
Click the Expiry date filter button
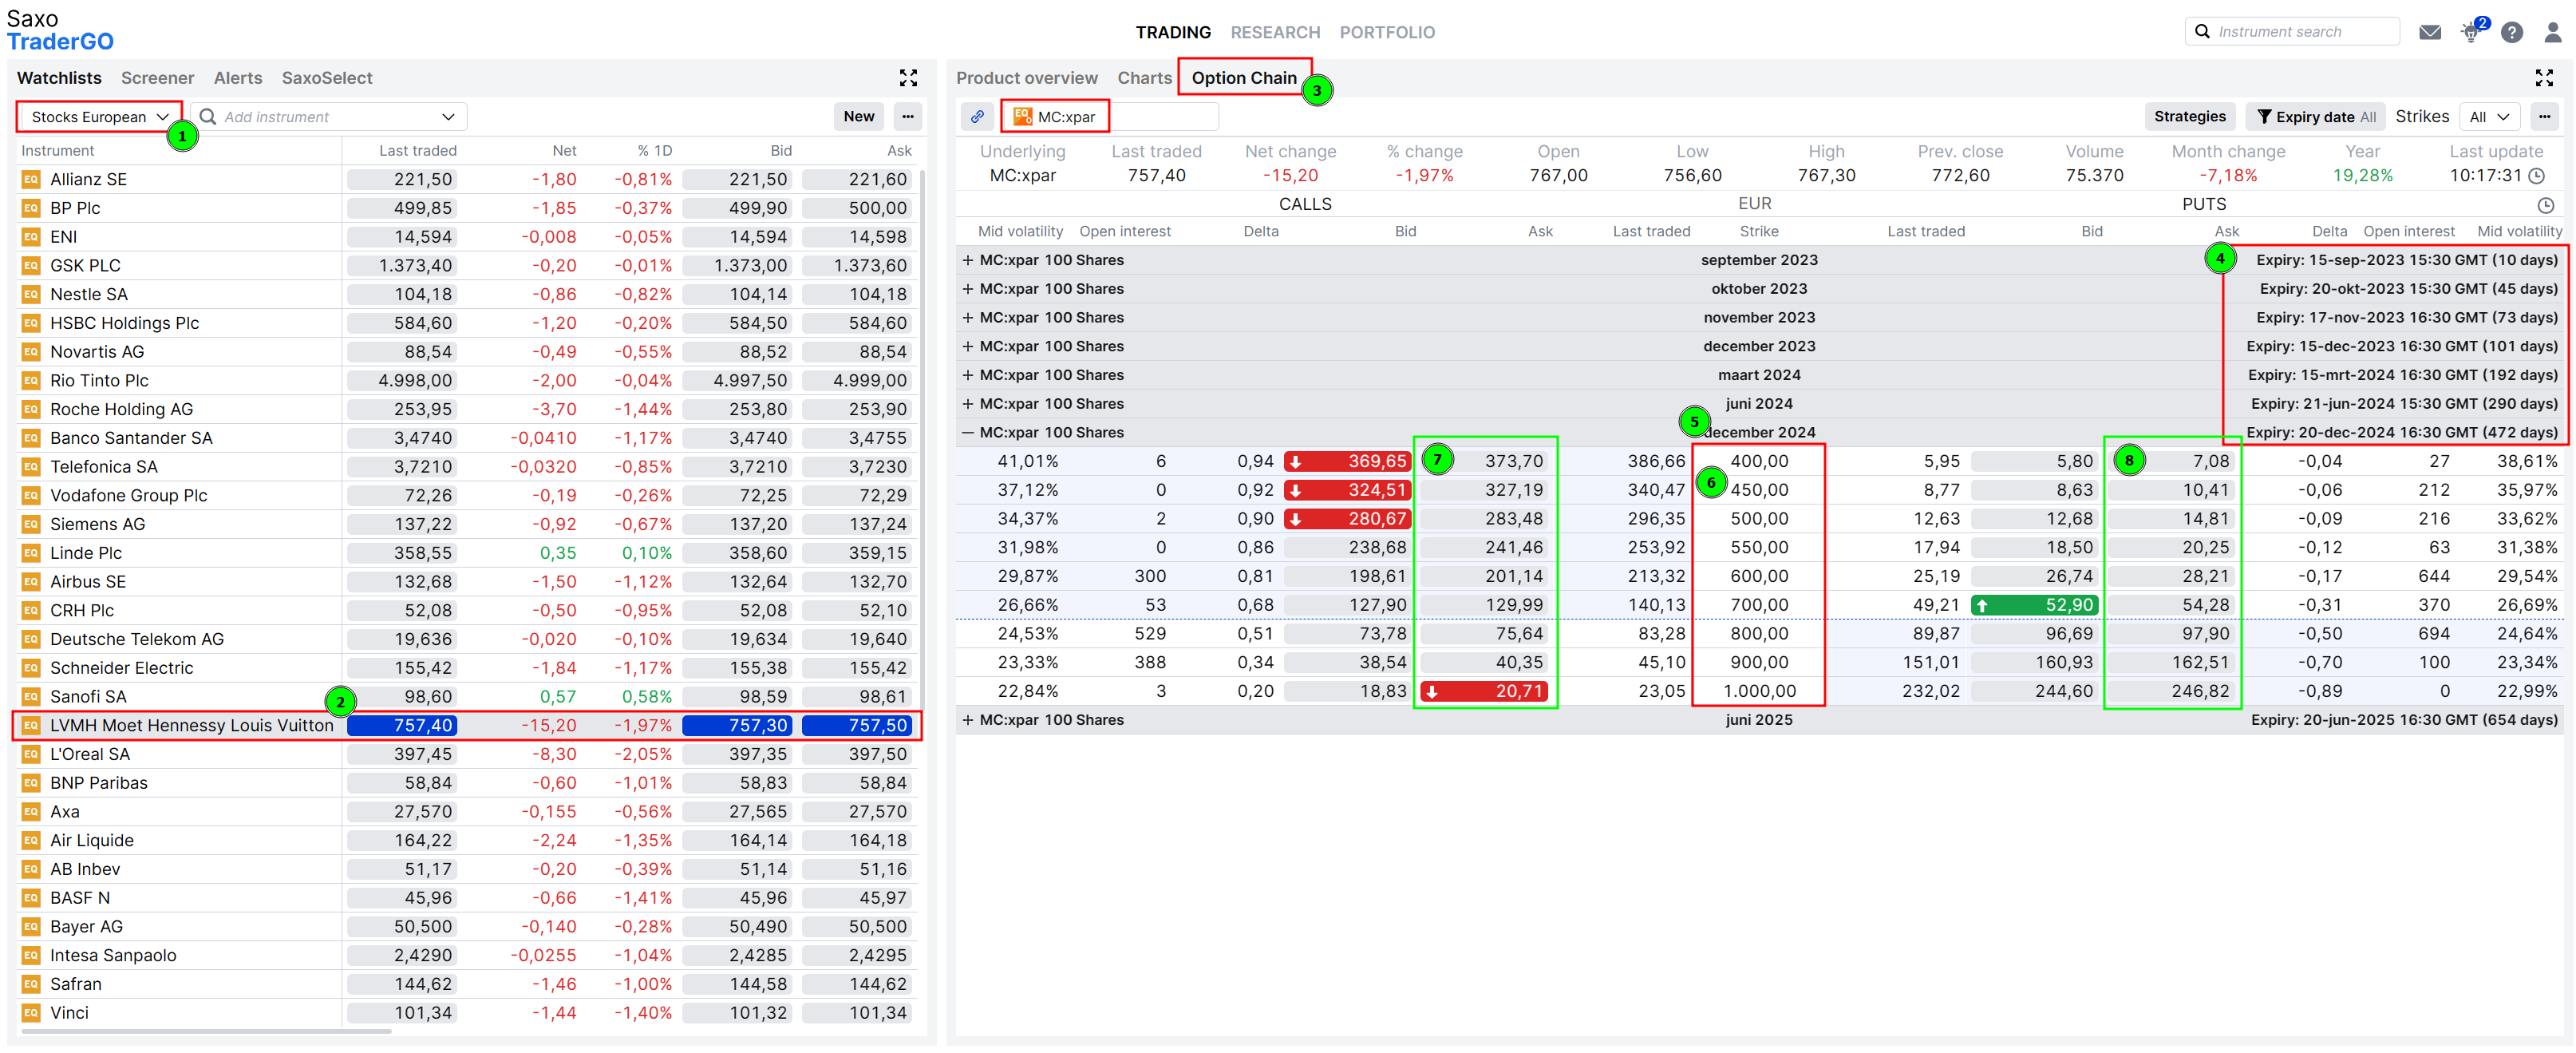[x=2314, y=117]
